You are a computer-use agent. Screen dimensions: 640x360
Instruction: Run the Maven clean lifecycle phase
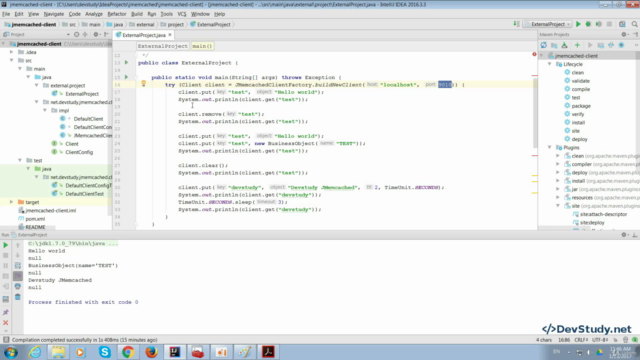point(578,72)
